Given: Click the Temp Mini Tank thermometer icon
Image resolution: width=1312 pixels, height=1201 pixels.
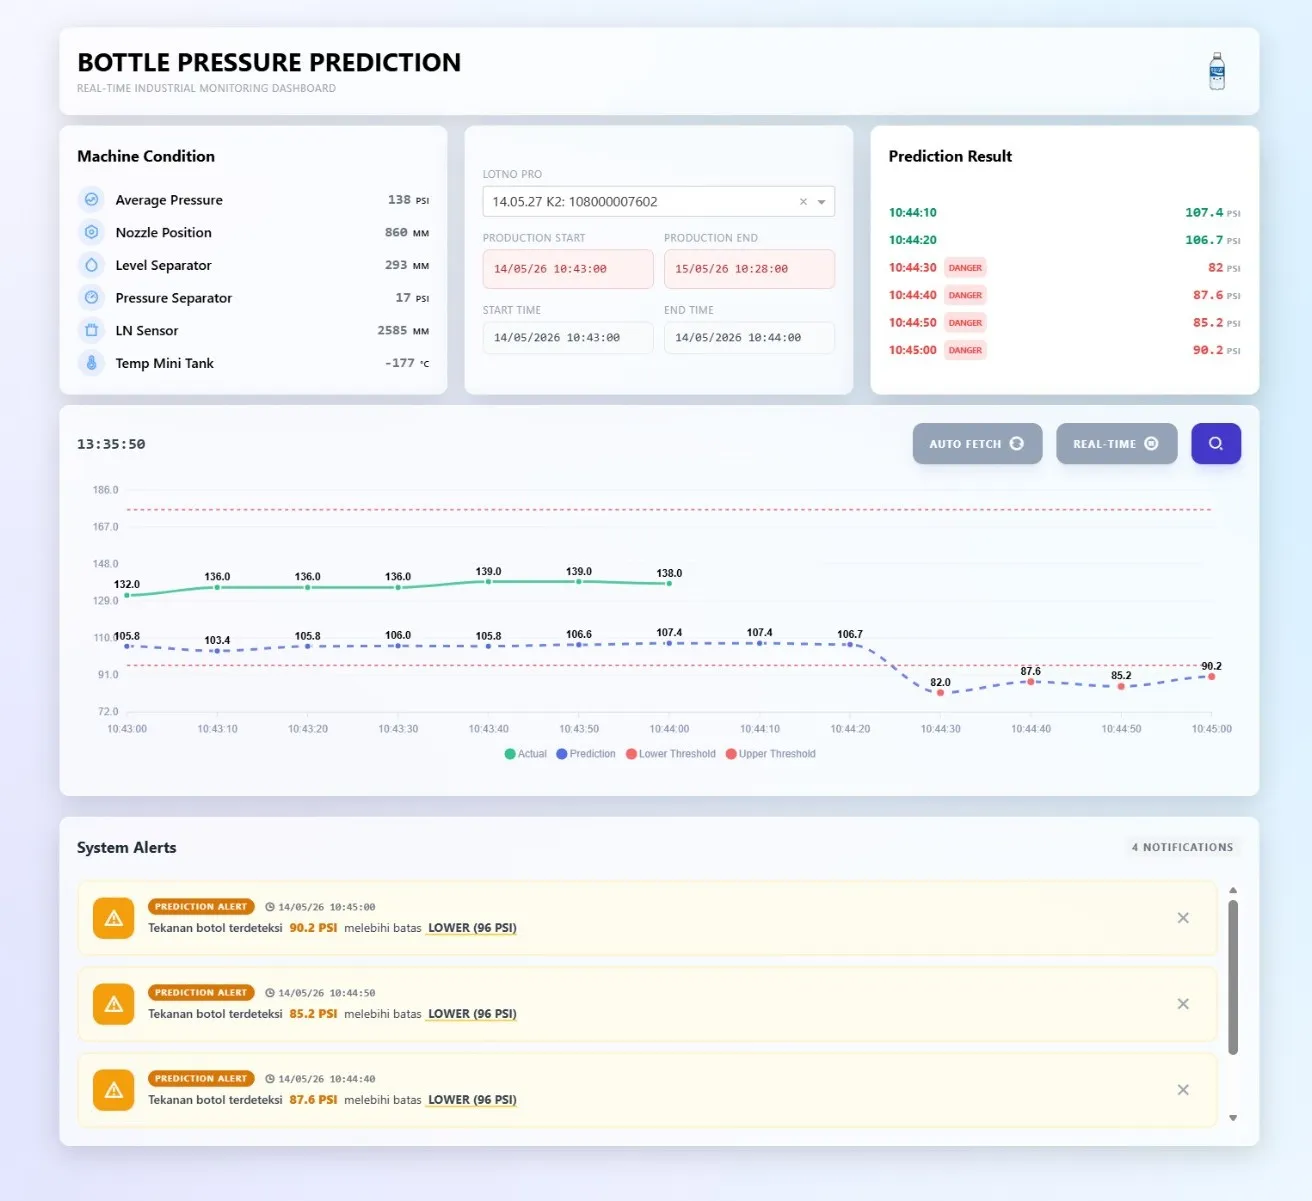Looking at the screenshot, I should click(x=91, y=363).
